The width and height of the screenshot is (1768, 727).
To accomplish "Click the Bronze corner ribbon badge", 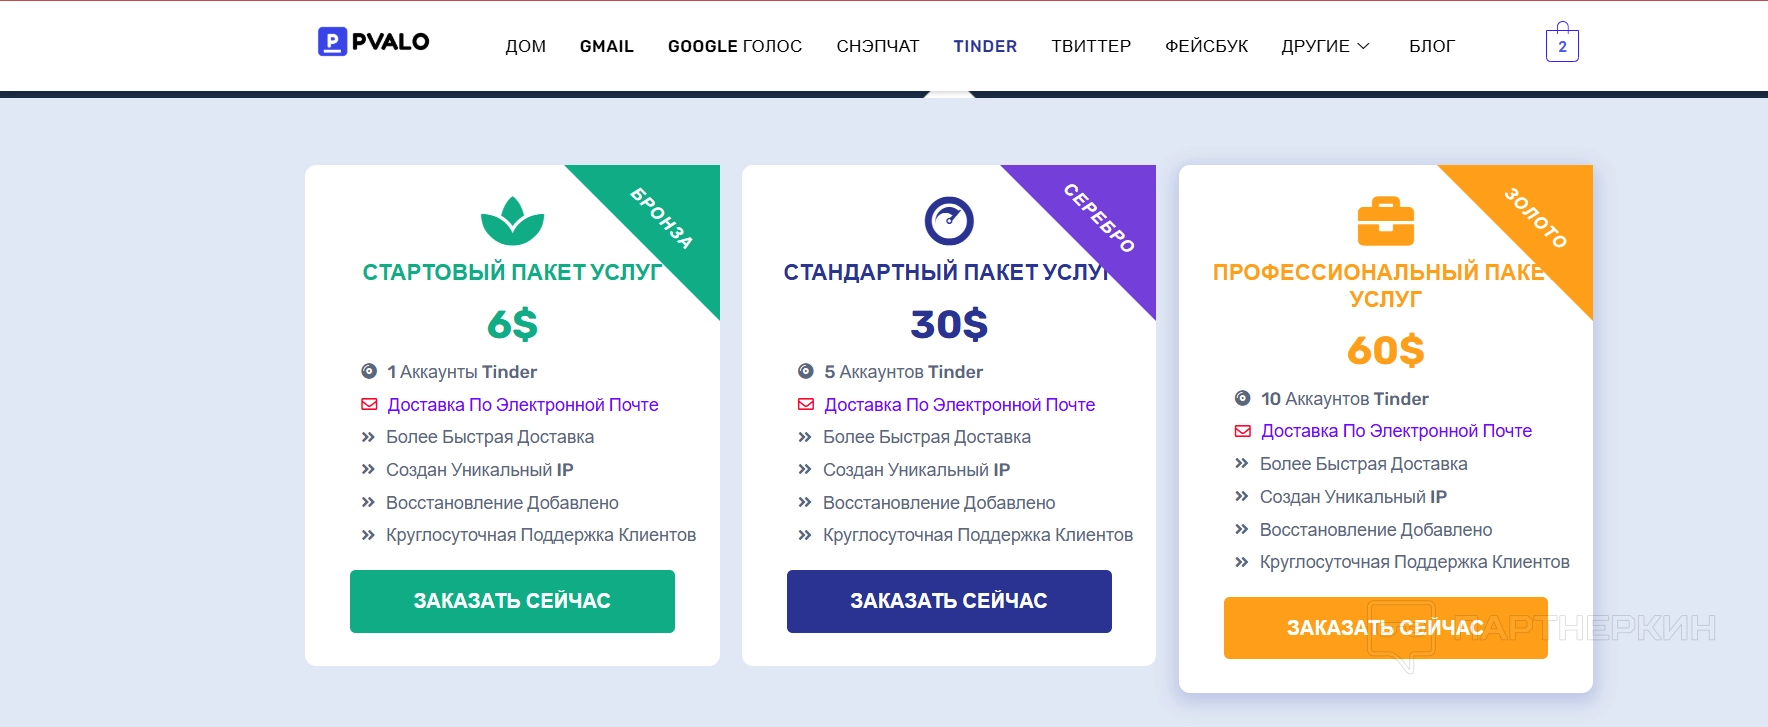I will click(x=662, y=217).
